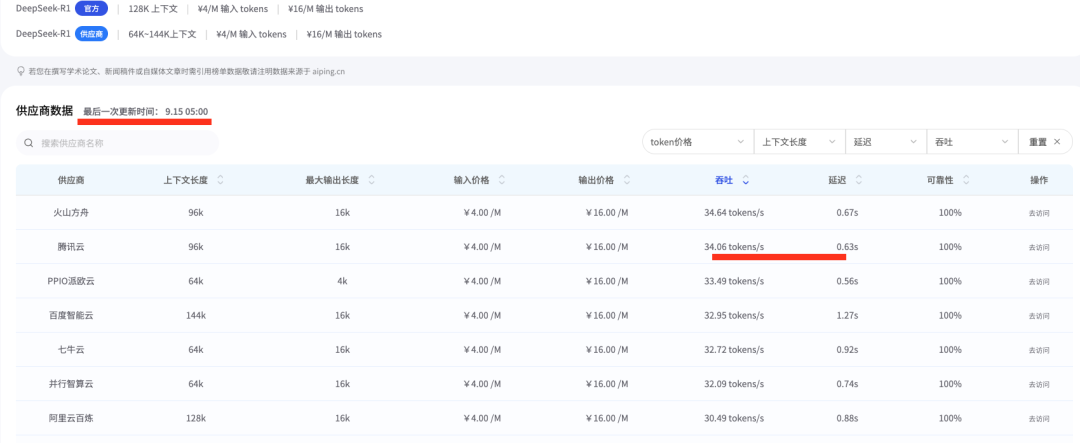Click the 128K 上下文 spec text
1080x443 pixels.
[152, 10]
